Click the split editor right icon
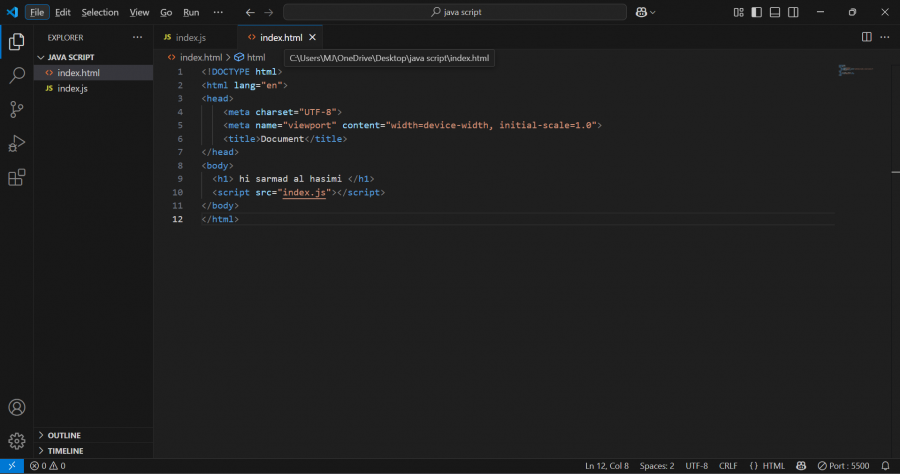Image resolution: width=900 pixels, height=474 pixels. coord(866,37)
